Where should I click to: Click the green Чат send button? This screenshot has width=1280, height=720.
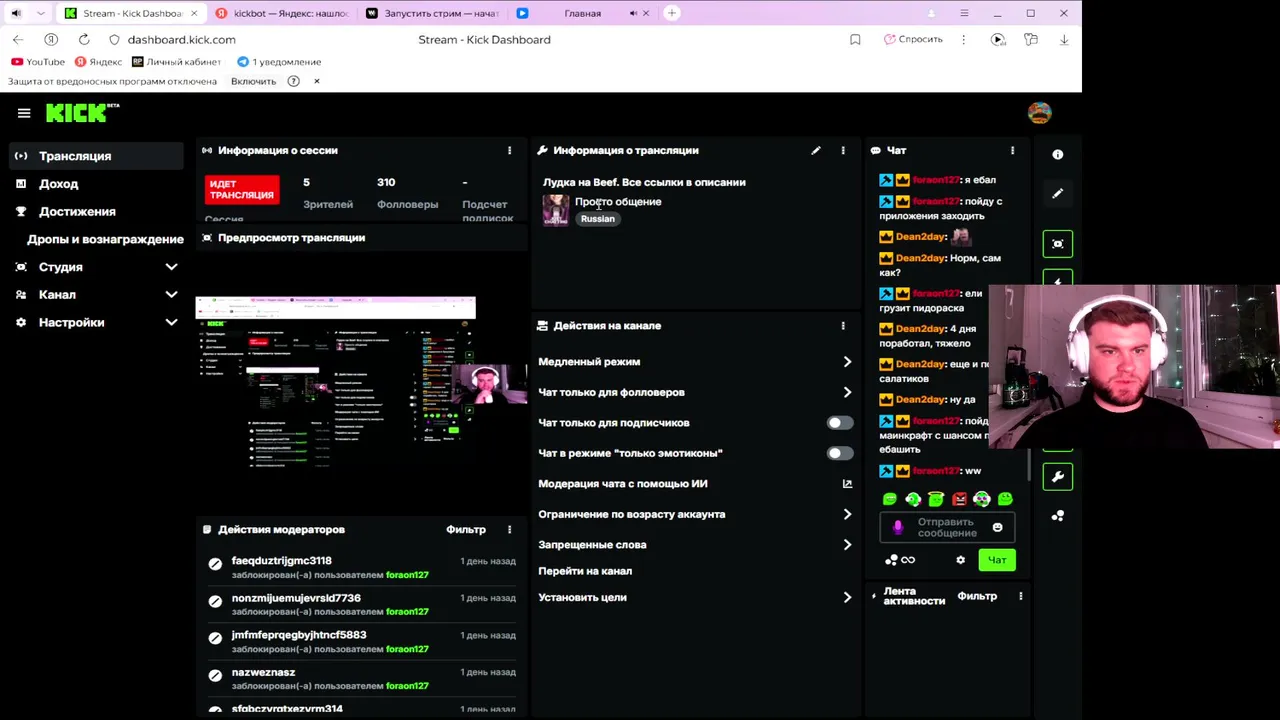tap(997, 560)
